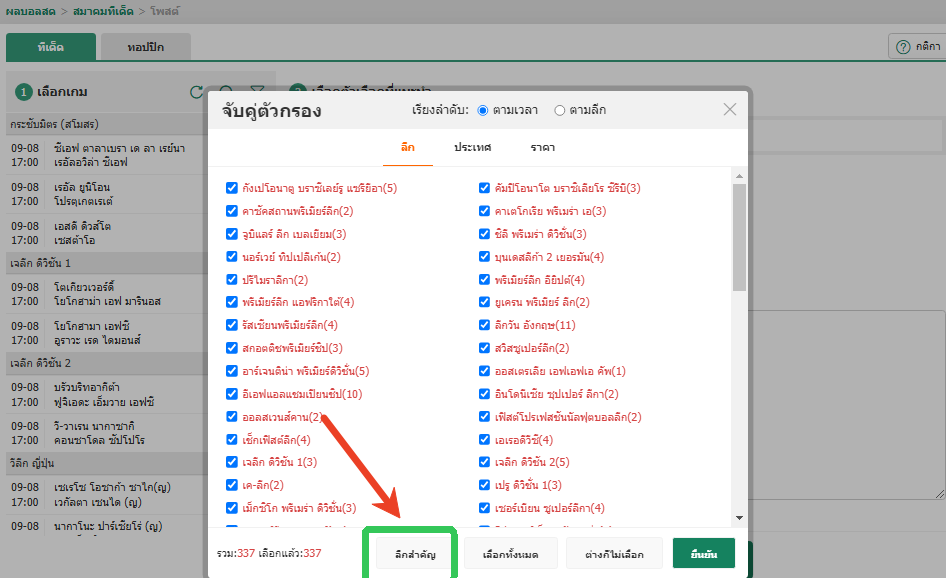Click the league list scroll-up arrow
946x578 pixels.
pyautogui.click(x=739, y=176)
